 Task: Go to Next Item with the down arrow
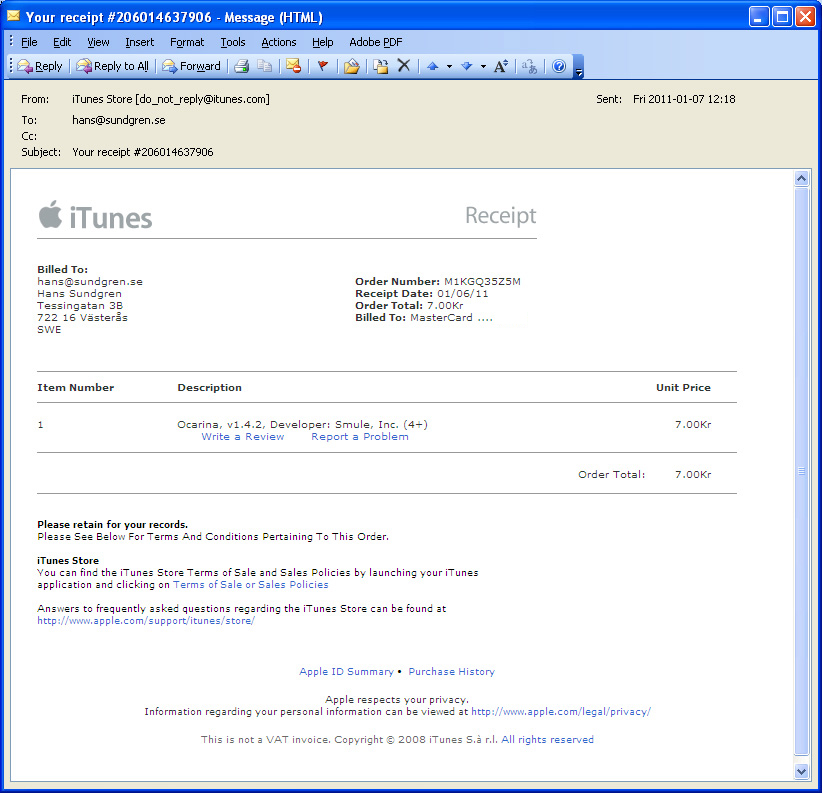pos(467,66)
